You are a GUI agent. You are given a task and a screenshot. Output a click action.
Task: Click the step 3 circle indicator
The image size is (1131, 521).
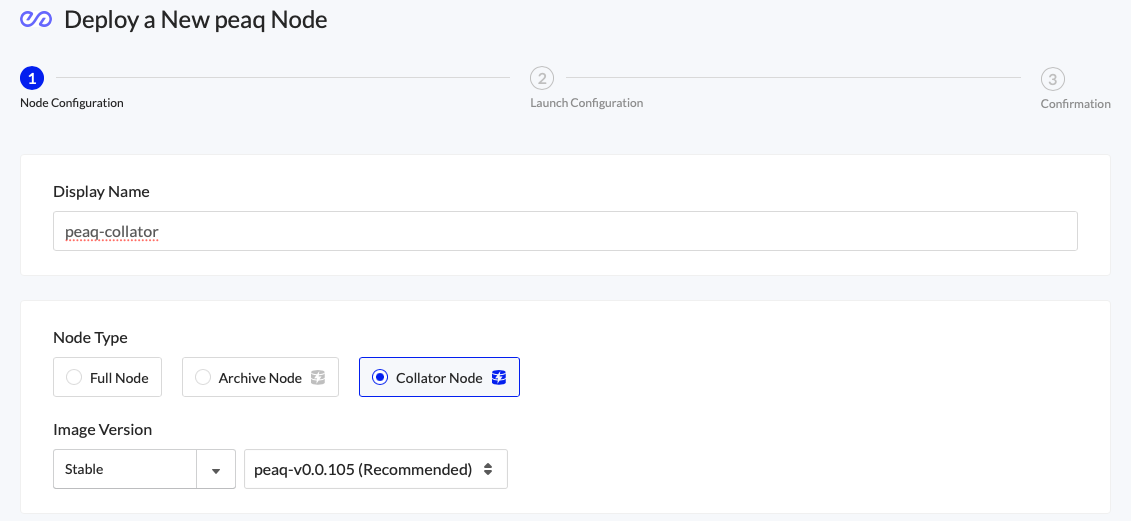1052,79
